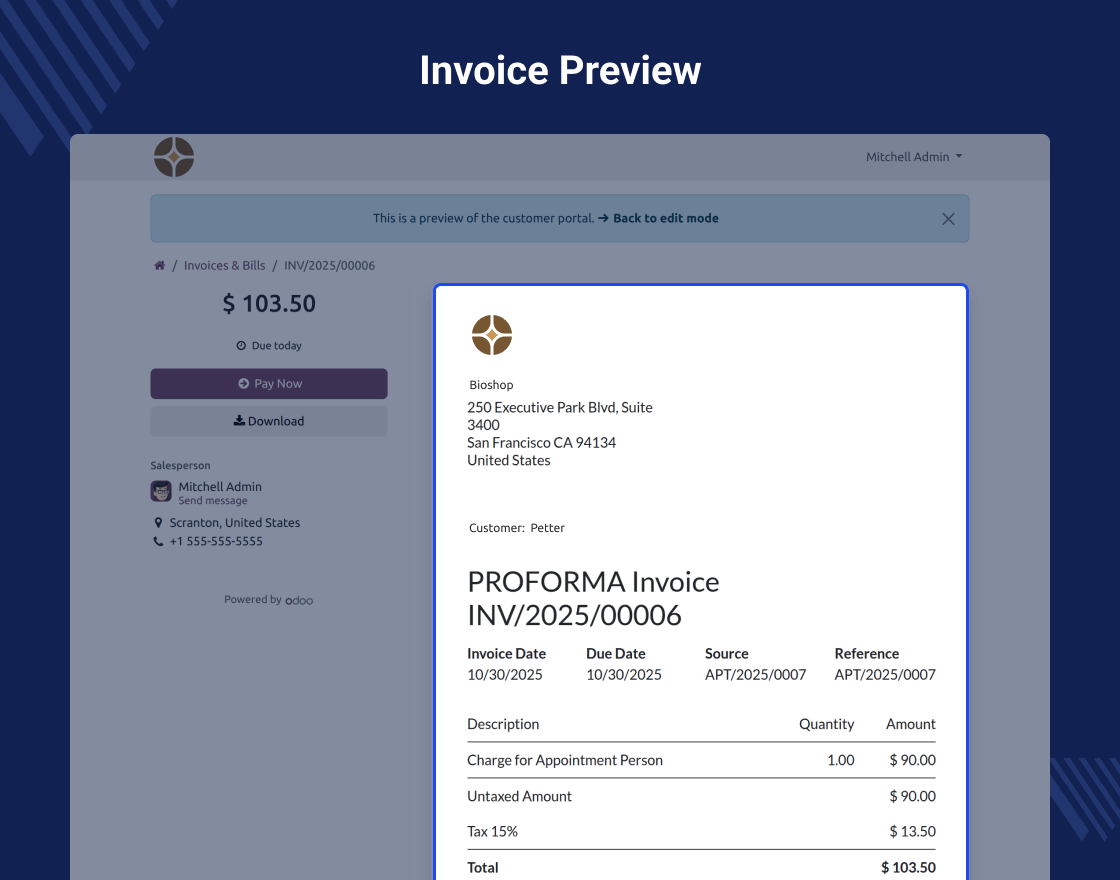Close the customer portal preview banner
1120x880 pixels.
click(948, 219)
